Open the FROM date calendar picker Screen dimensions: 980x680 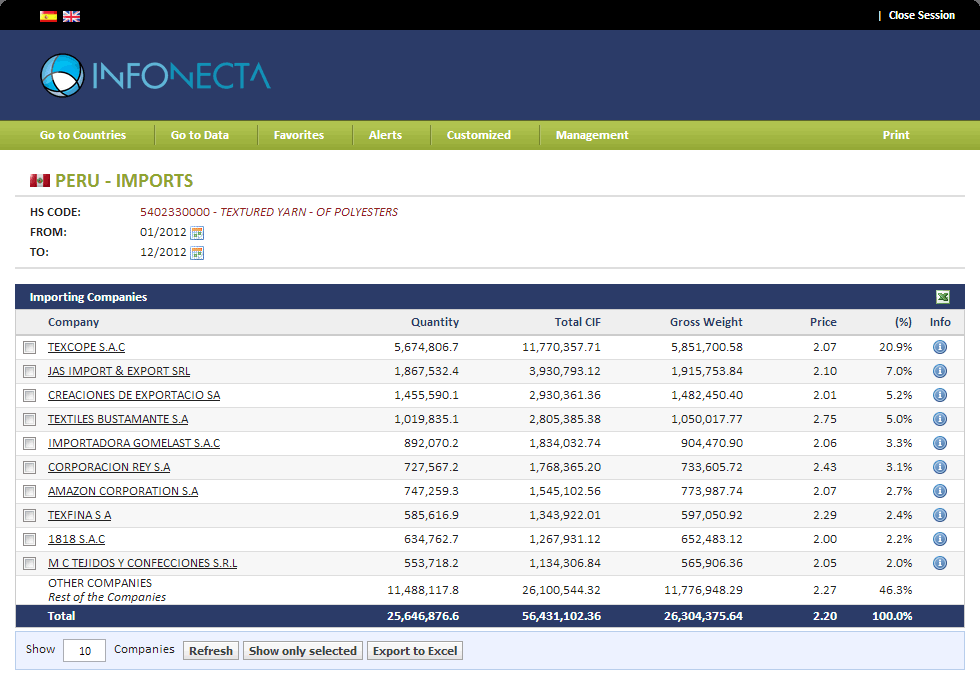[197, 233]
